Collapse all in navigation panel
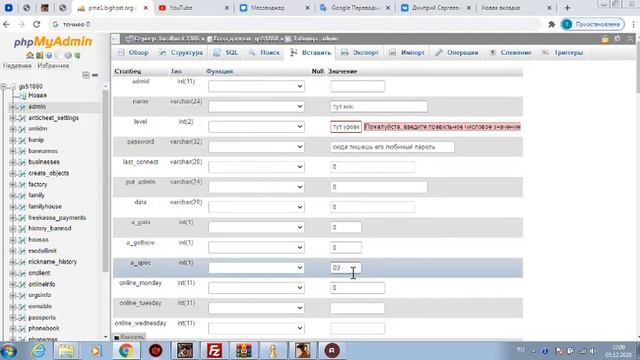 click(x=86, y=75)
